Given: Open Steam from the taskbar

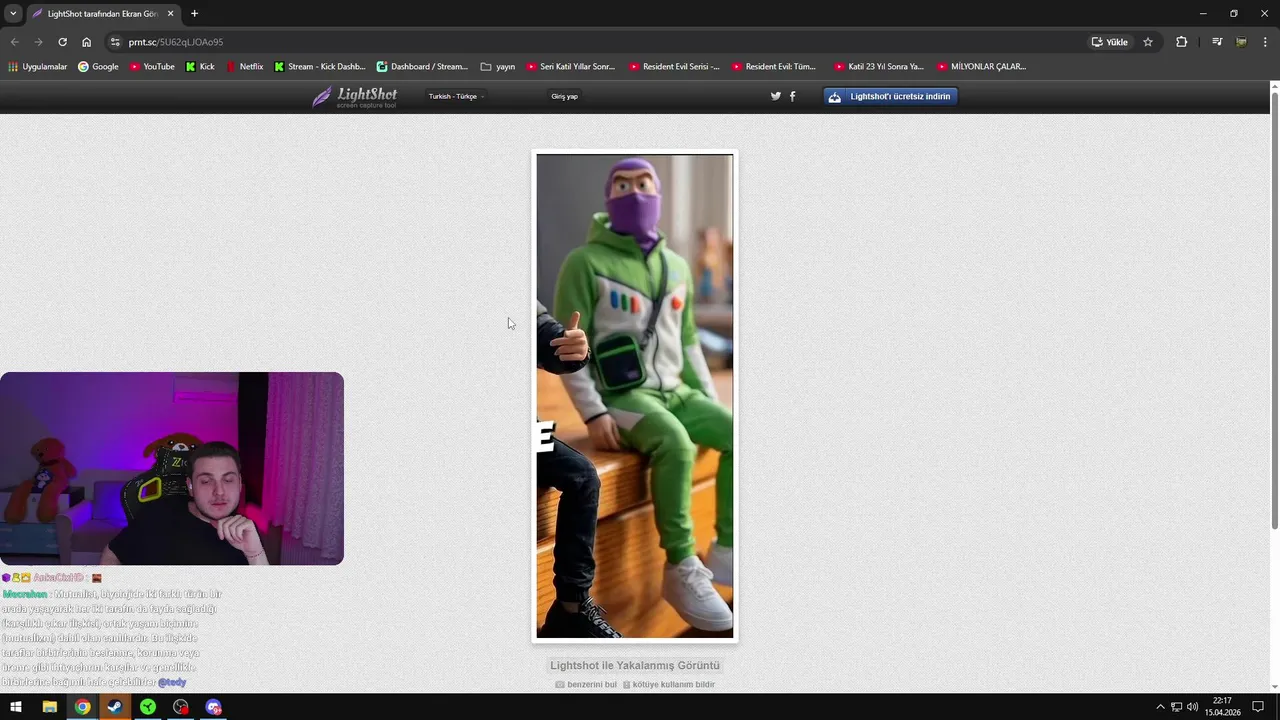Looking at the screenshot, I should (x=115, y=707).
